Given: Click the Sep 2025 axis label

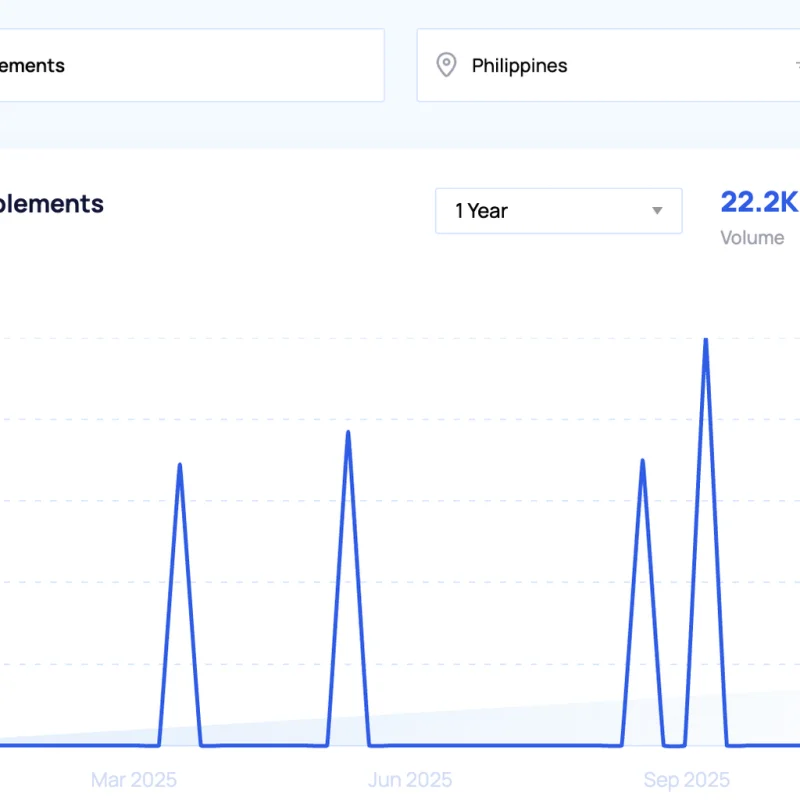Looking at the screenshot, I should point(688,779).
